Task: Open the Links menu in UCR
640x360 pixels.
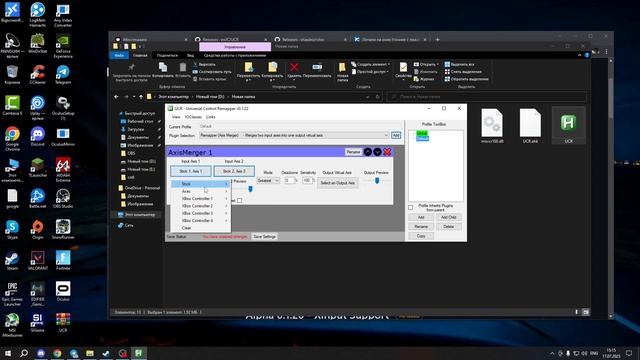Action: pyautogui.click(x=211, y=117)
